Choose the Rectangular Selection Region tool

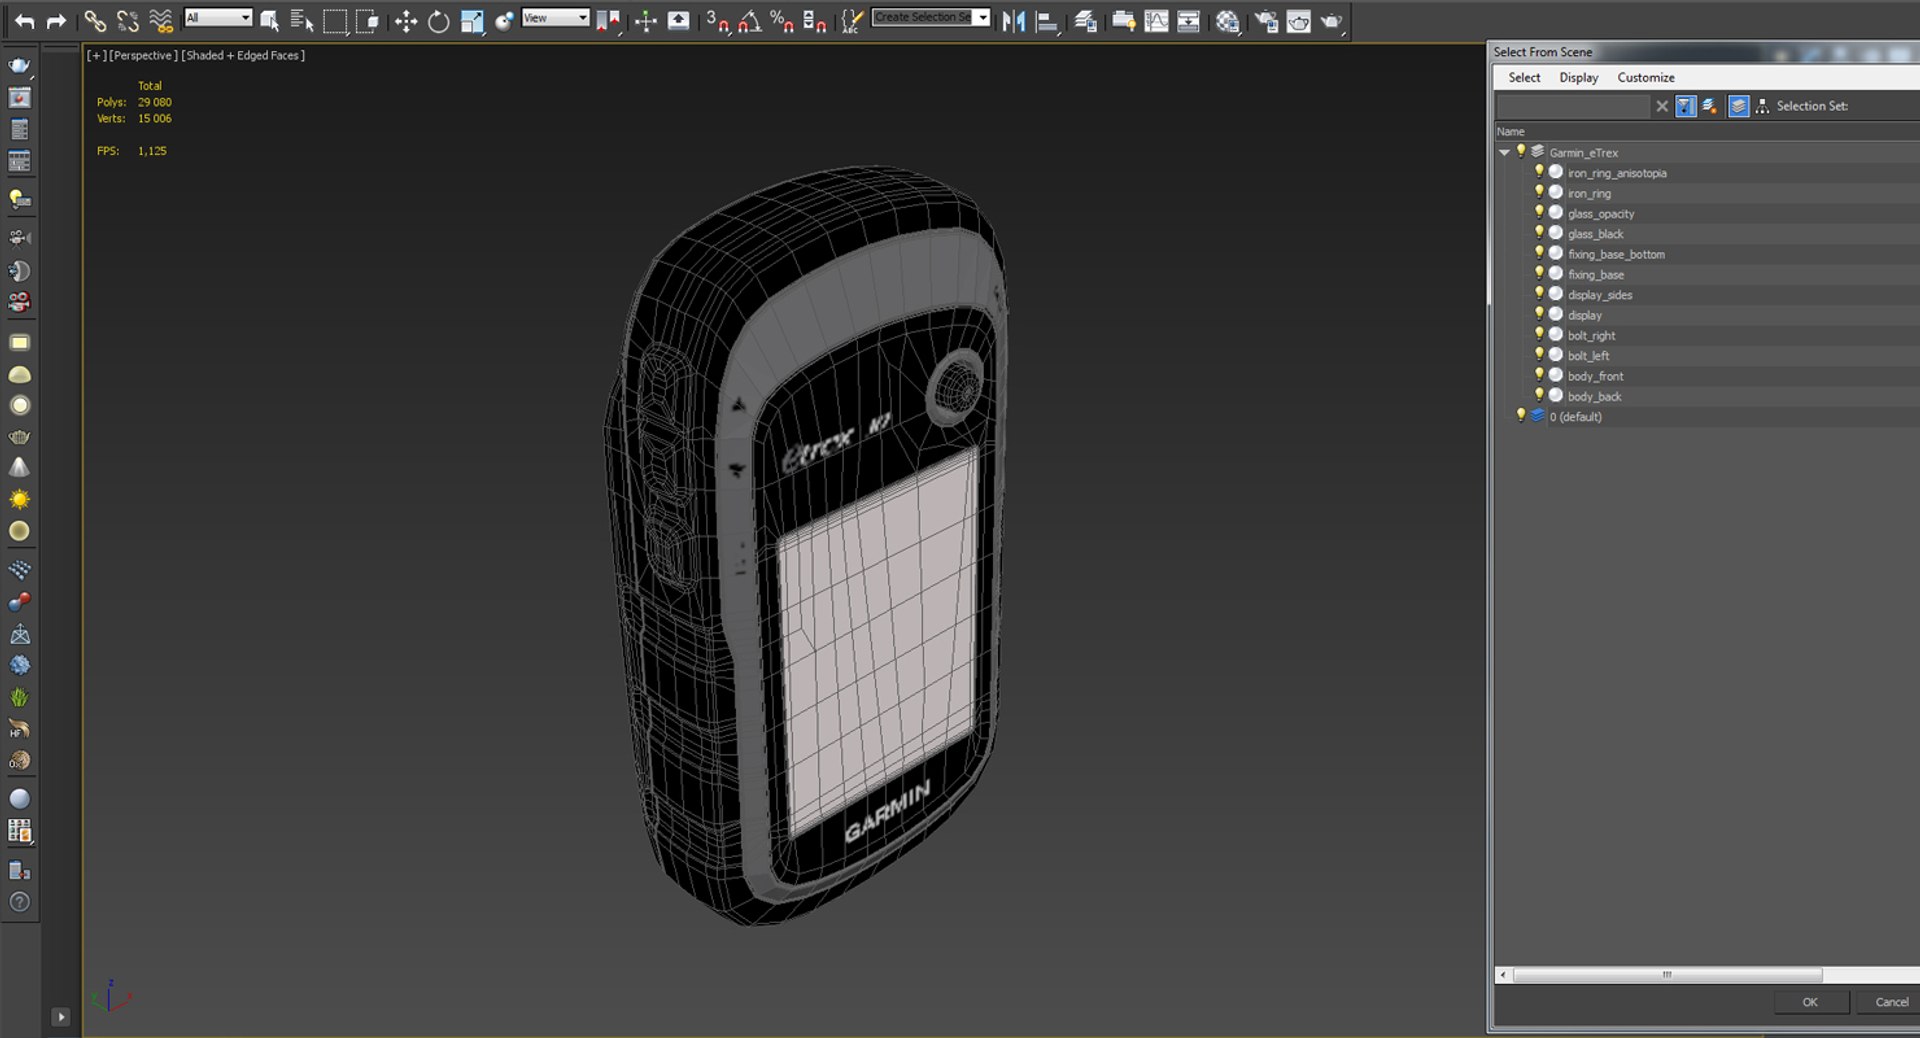point(335,21)
